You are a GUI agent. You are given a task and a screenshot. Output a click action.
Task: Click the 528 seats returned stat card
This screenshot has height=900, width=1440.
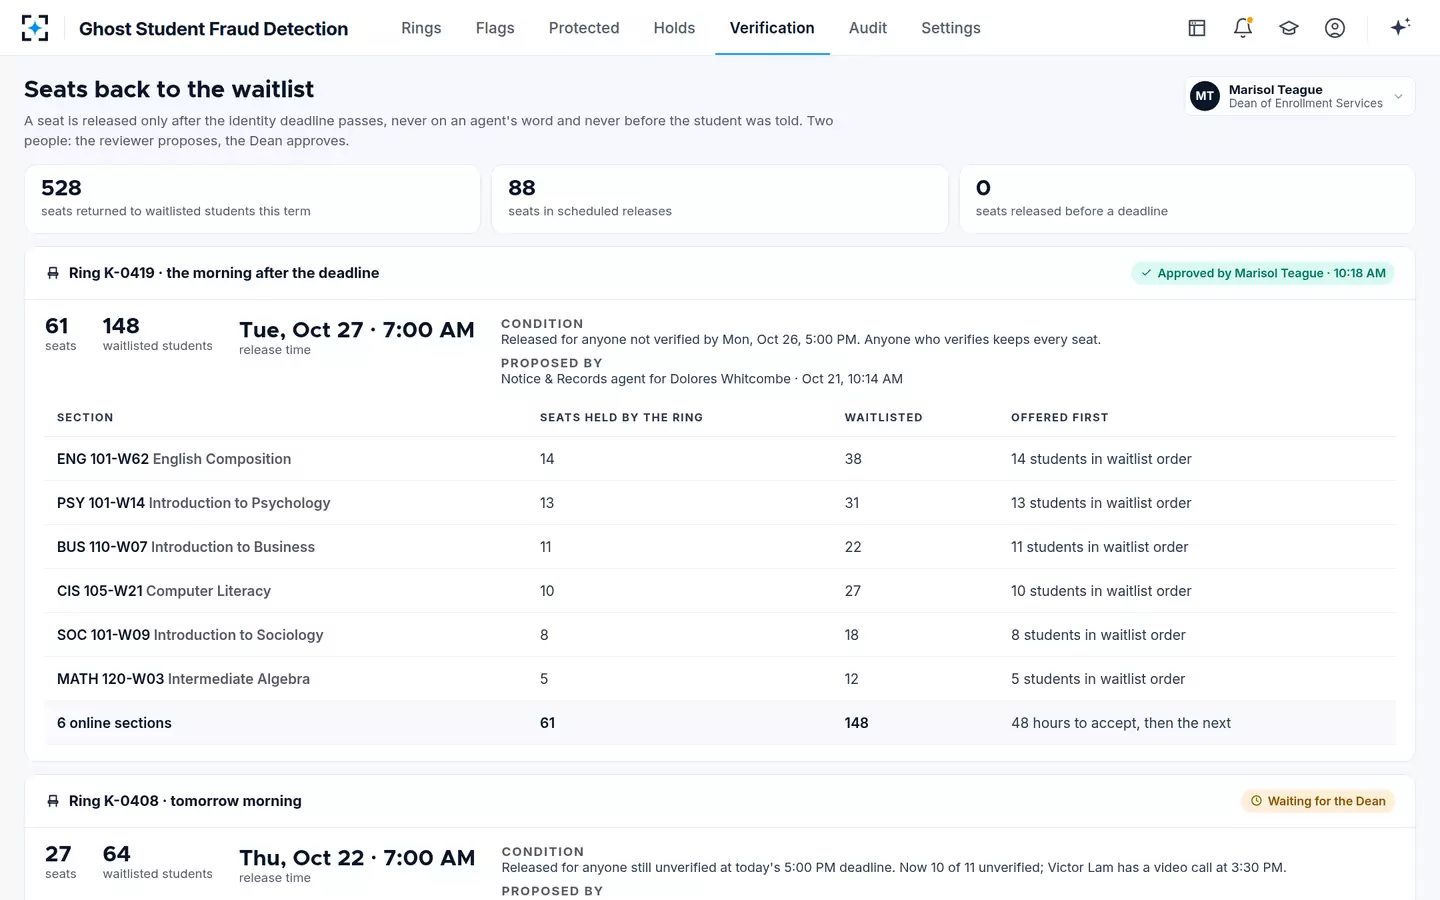[x=252, y=199]
